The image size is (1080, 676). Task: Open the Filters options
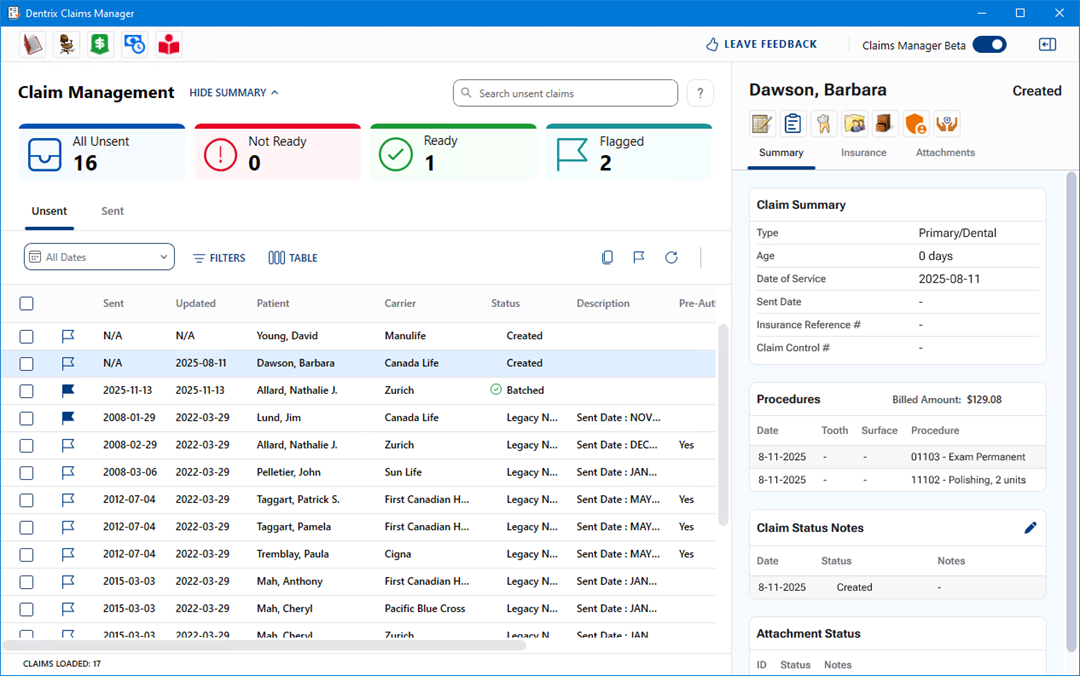(x=219, y=258)
